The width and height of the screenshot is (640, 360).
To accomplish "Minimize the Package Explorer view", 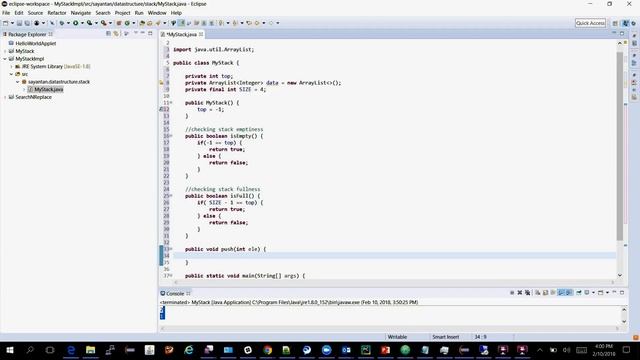I will tap(142, 33).
